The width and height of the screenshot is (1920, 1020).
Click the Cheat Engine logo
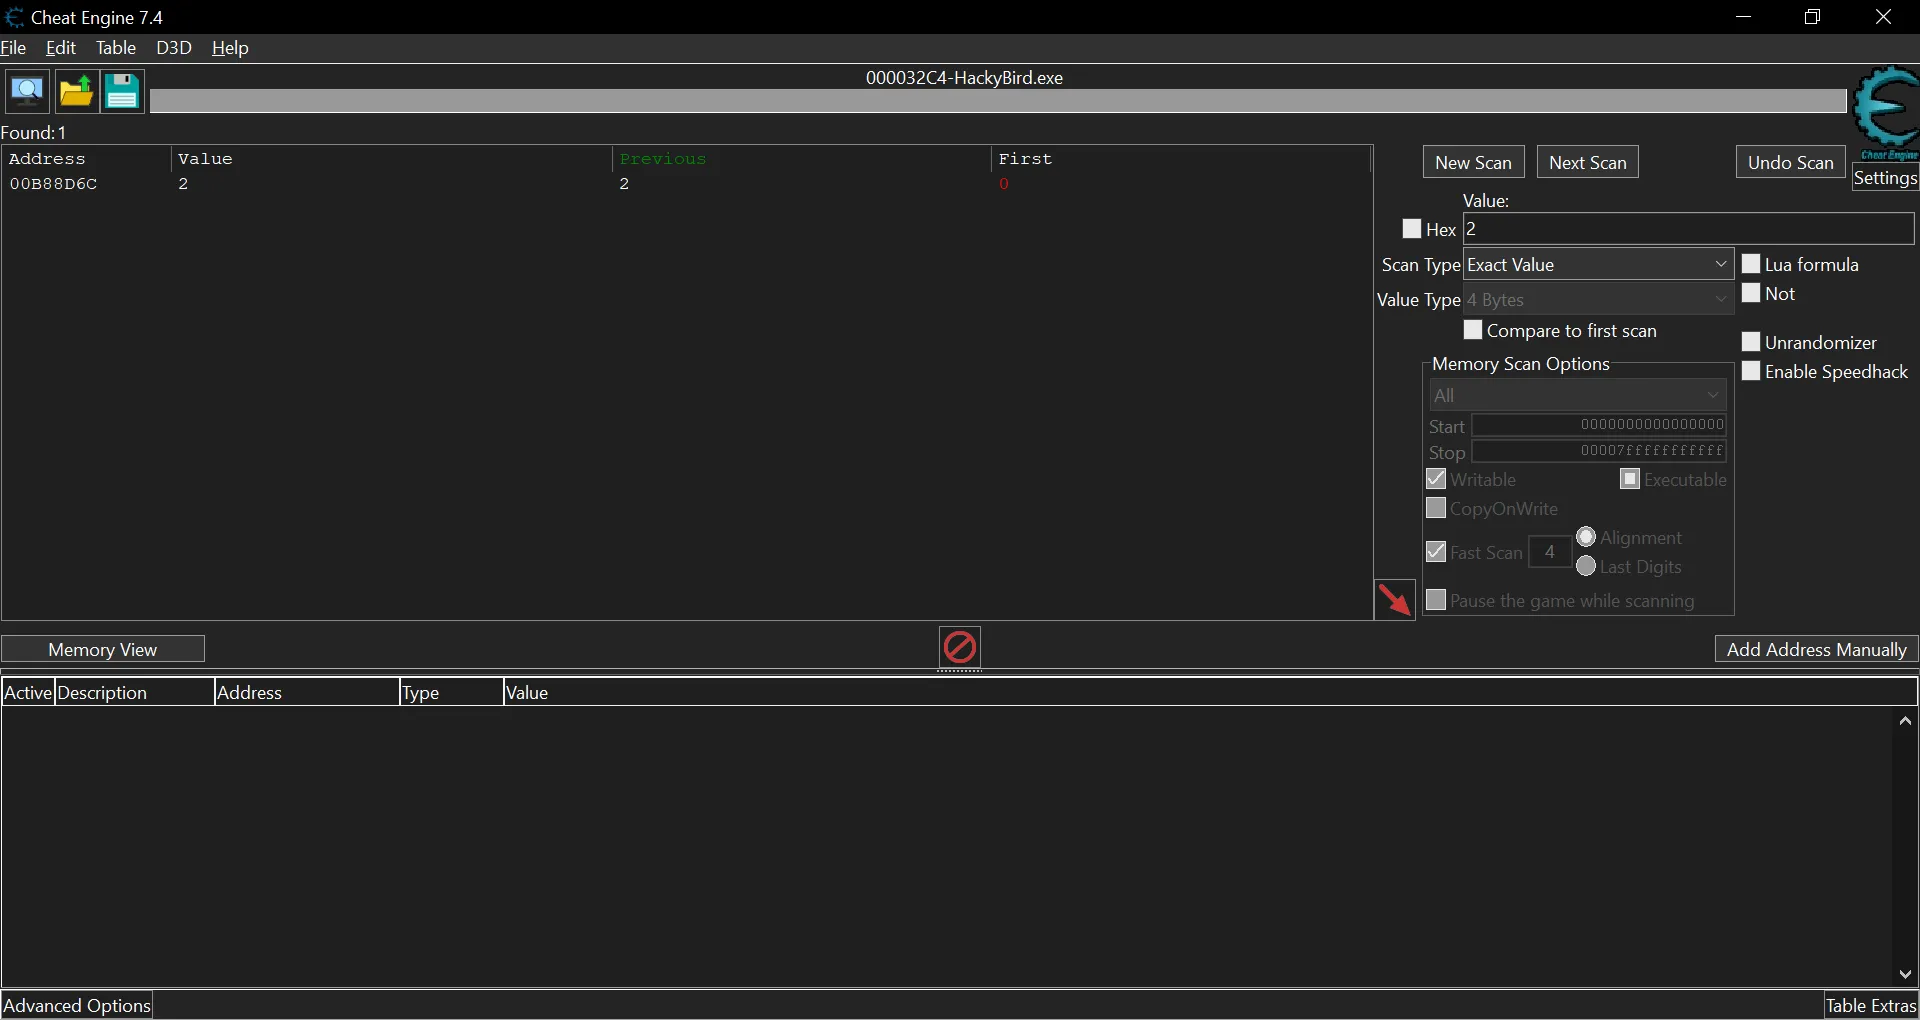(1886, 112)
